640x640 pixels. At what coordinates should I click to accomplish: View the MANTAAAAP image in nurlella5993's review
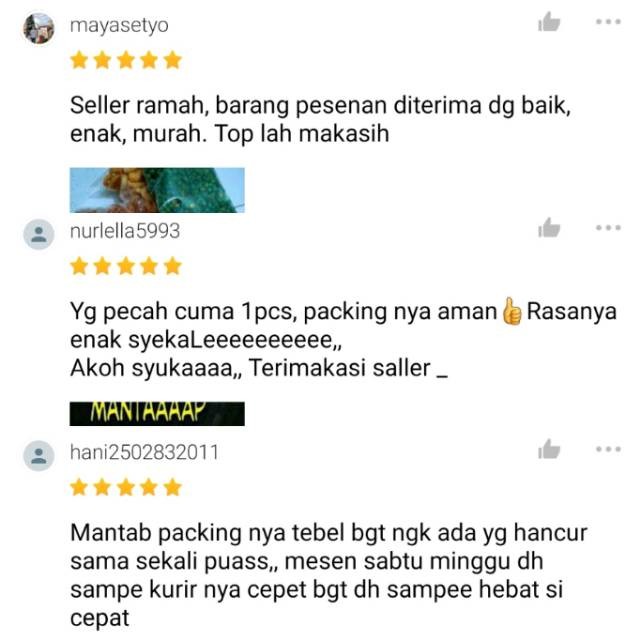(157, 414)
